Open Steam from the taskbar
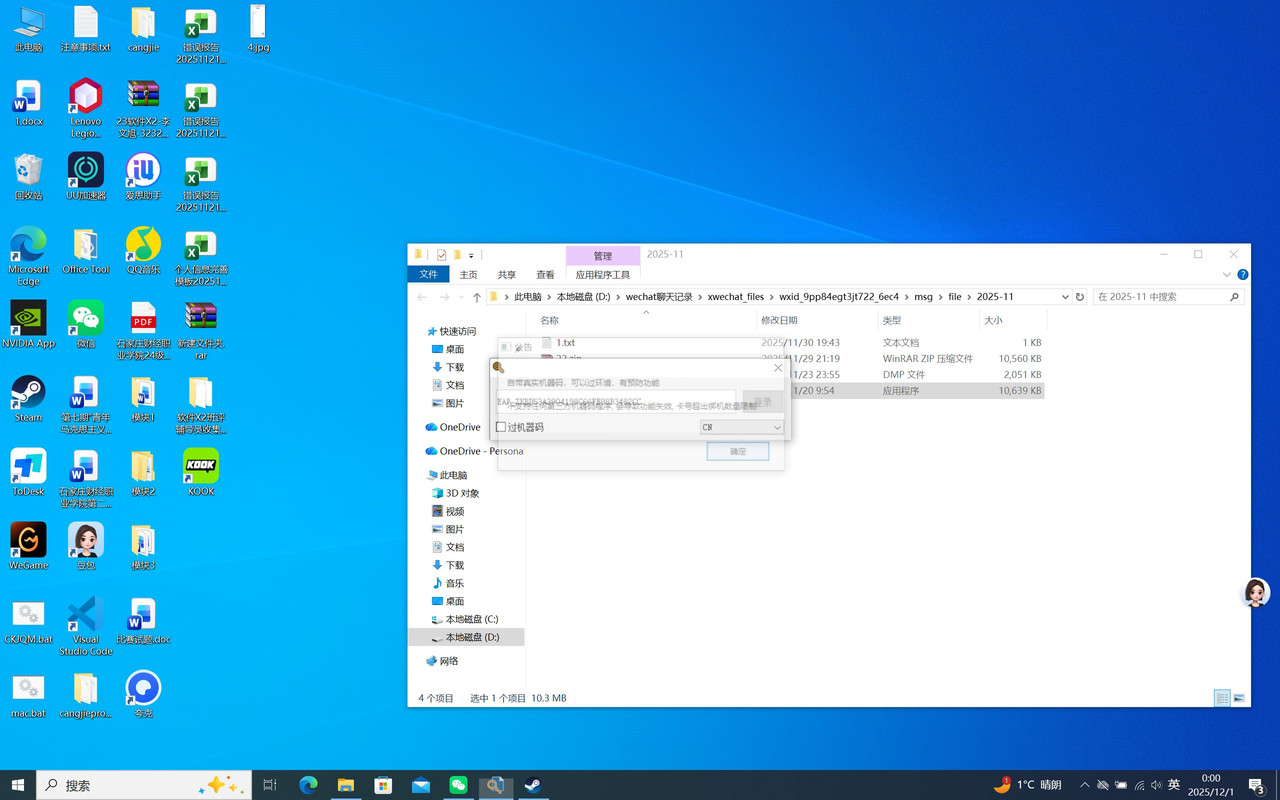The image size is (1280, 800). pos(533,785)
